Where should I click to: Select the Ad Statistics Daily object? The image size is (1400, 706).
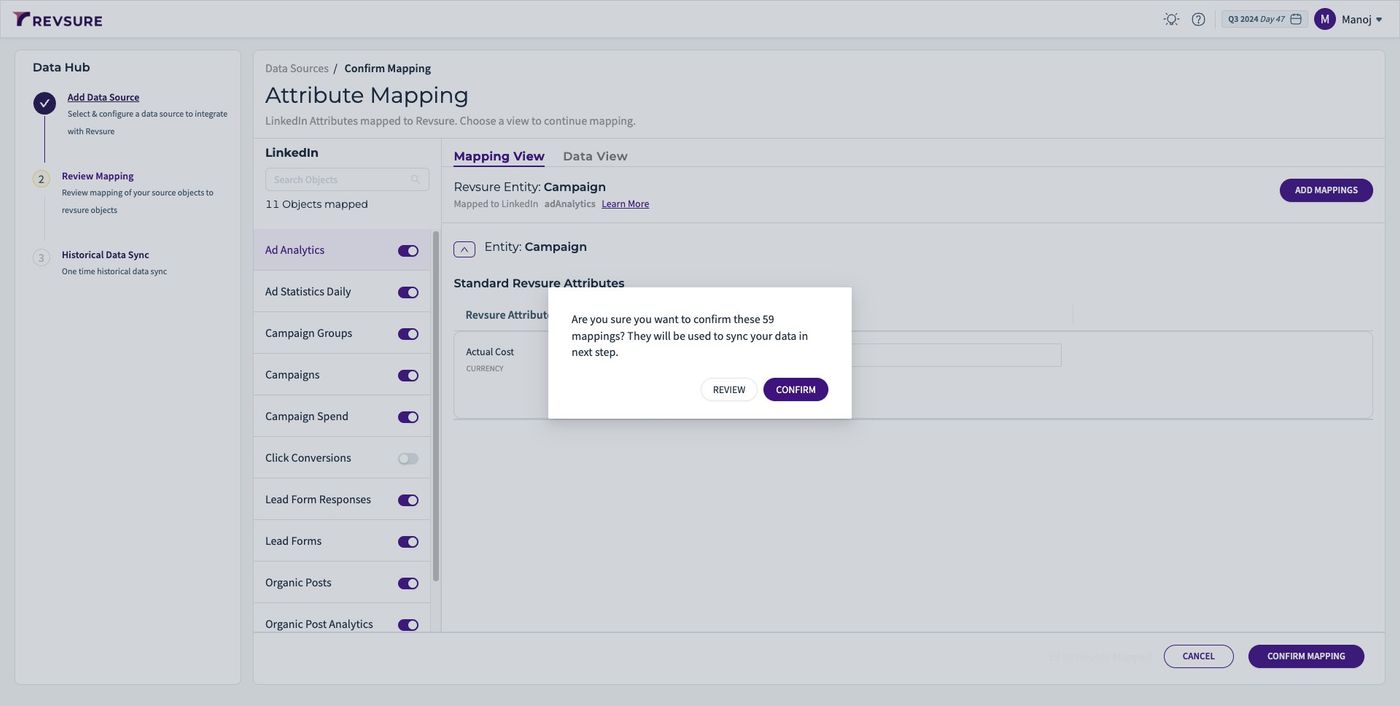342,292
